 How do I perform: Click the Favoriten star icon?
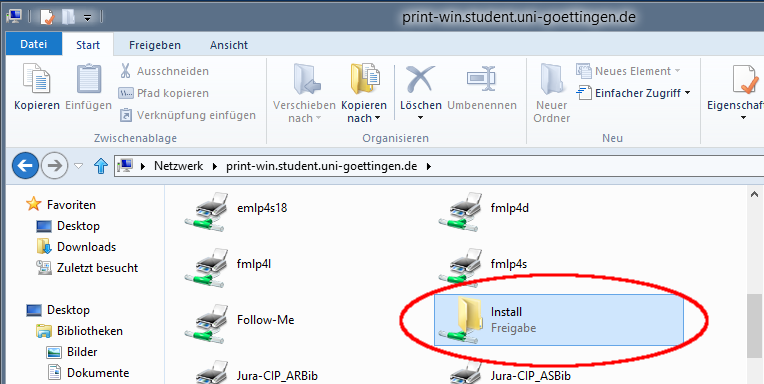coord(34,204)
